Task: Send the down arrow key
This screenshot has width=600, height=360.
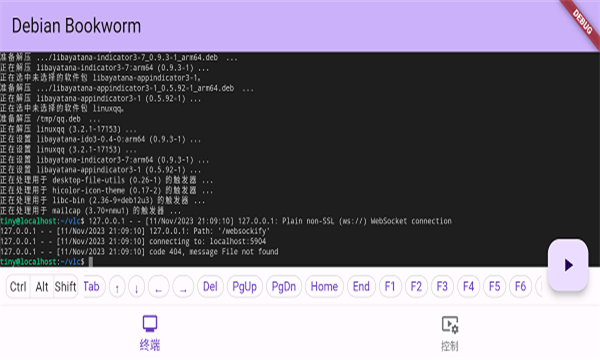Action: coord(136,287)
